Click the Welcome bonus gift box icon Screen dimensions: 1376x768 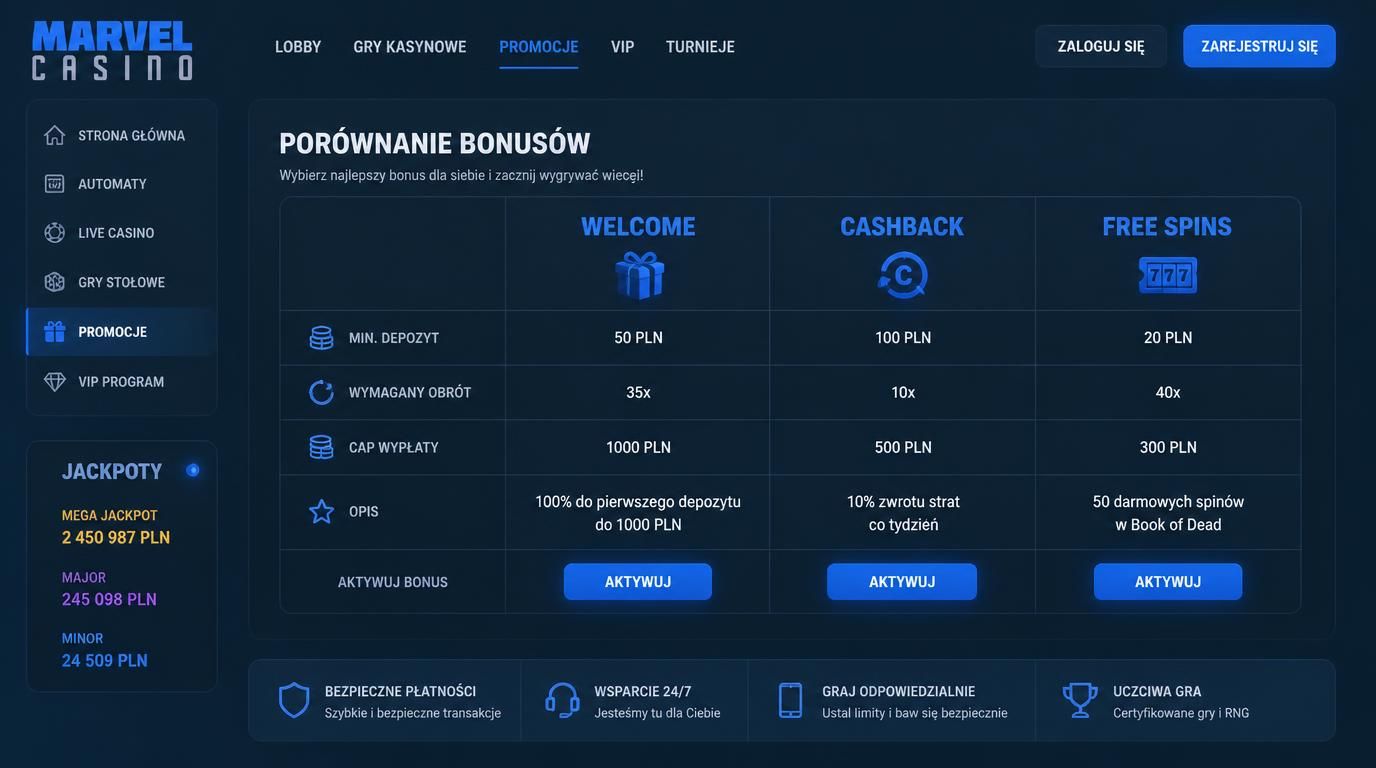click(639, 275)
